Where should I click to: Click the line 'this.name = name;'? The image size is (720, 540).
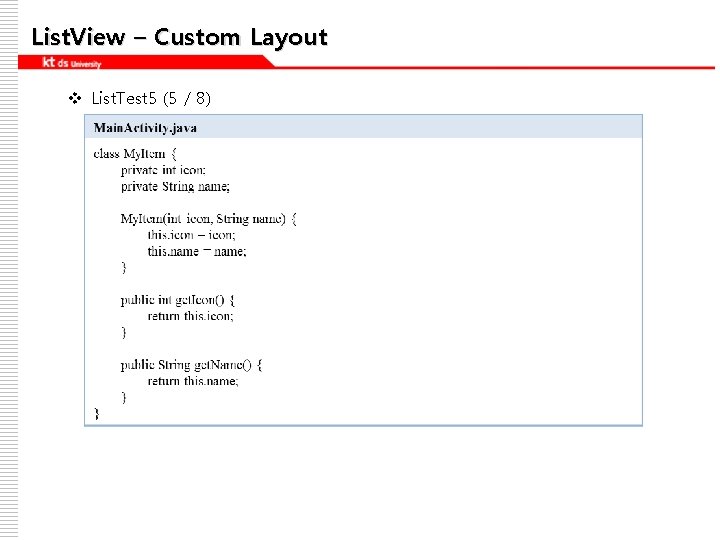point(197,251)
